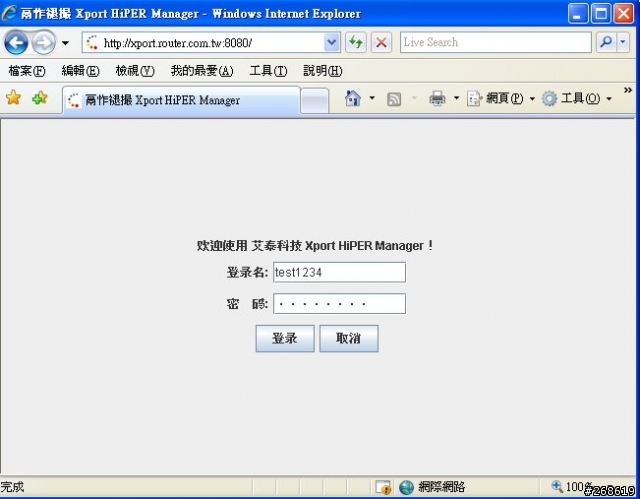Click the green Refresh arrows icon
Viewport: 640px width, 499px height.
point(356,42)
